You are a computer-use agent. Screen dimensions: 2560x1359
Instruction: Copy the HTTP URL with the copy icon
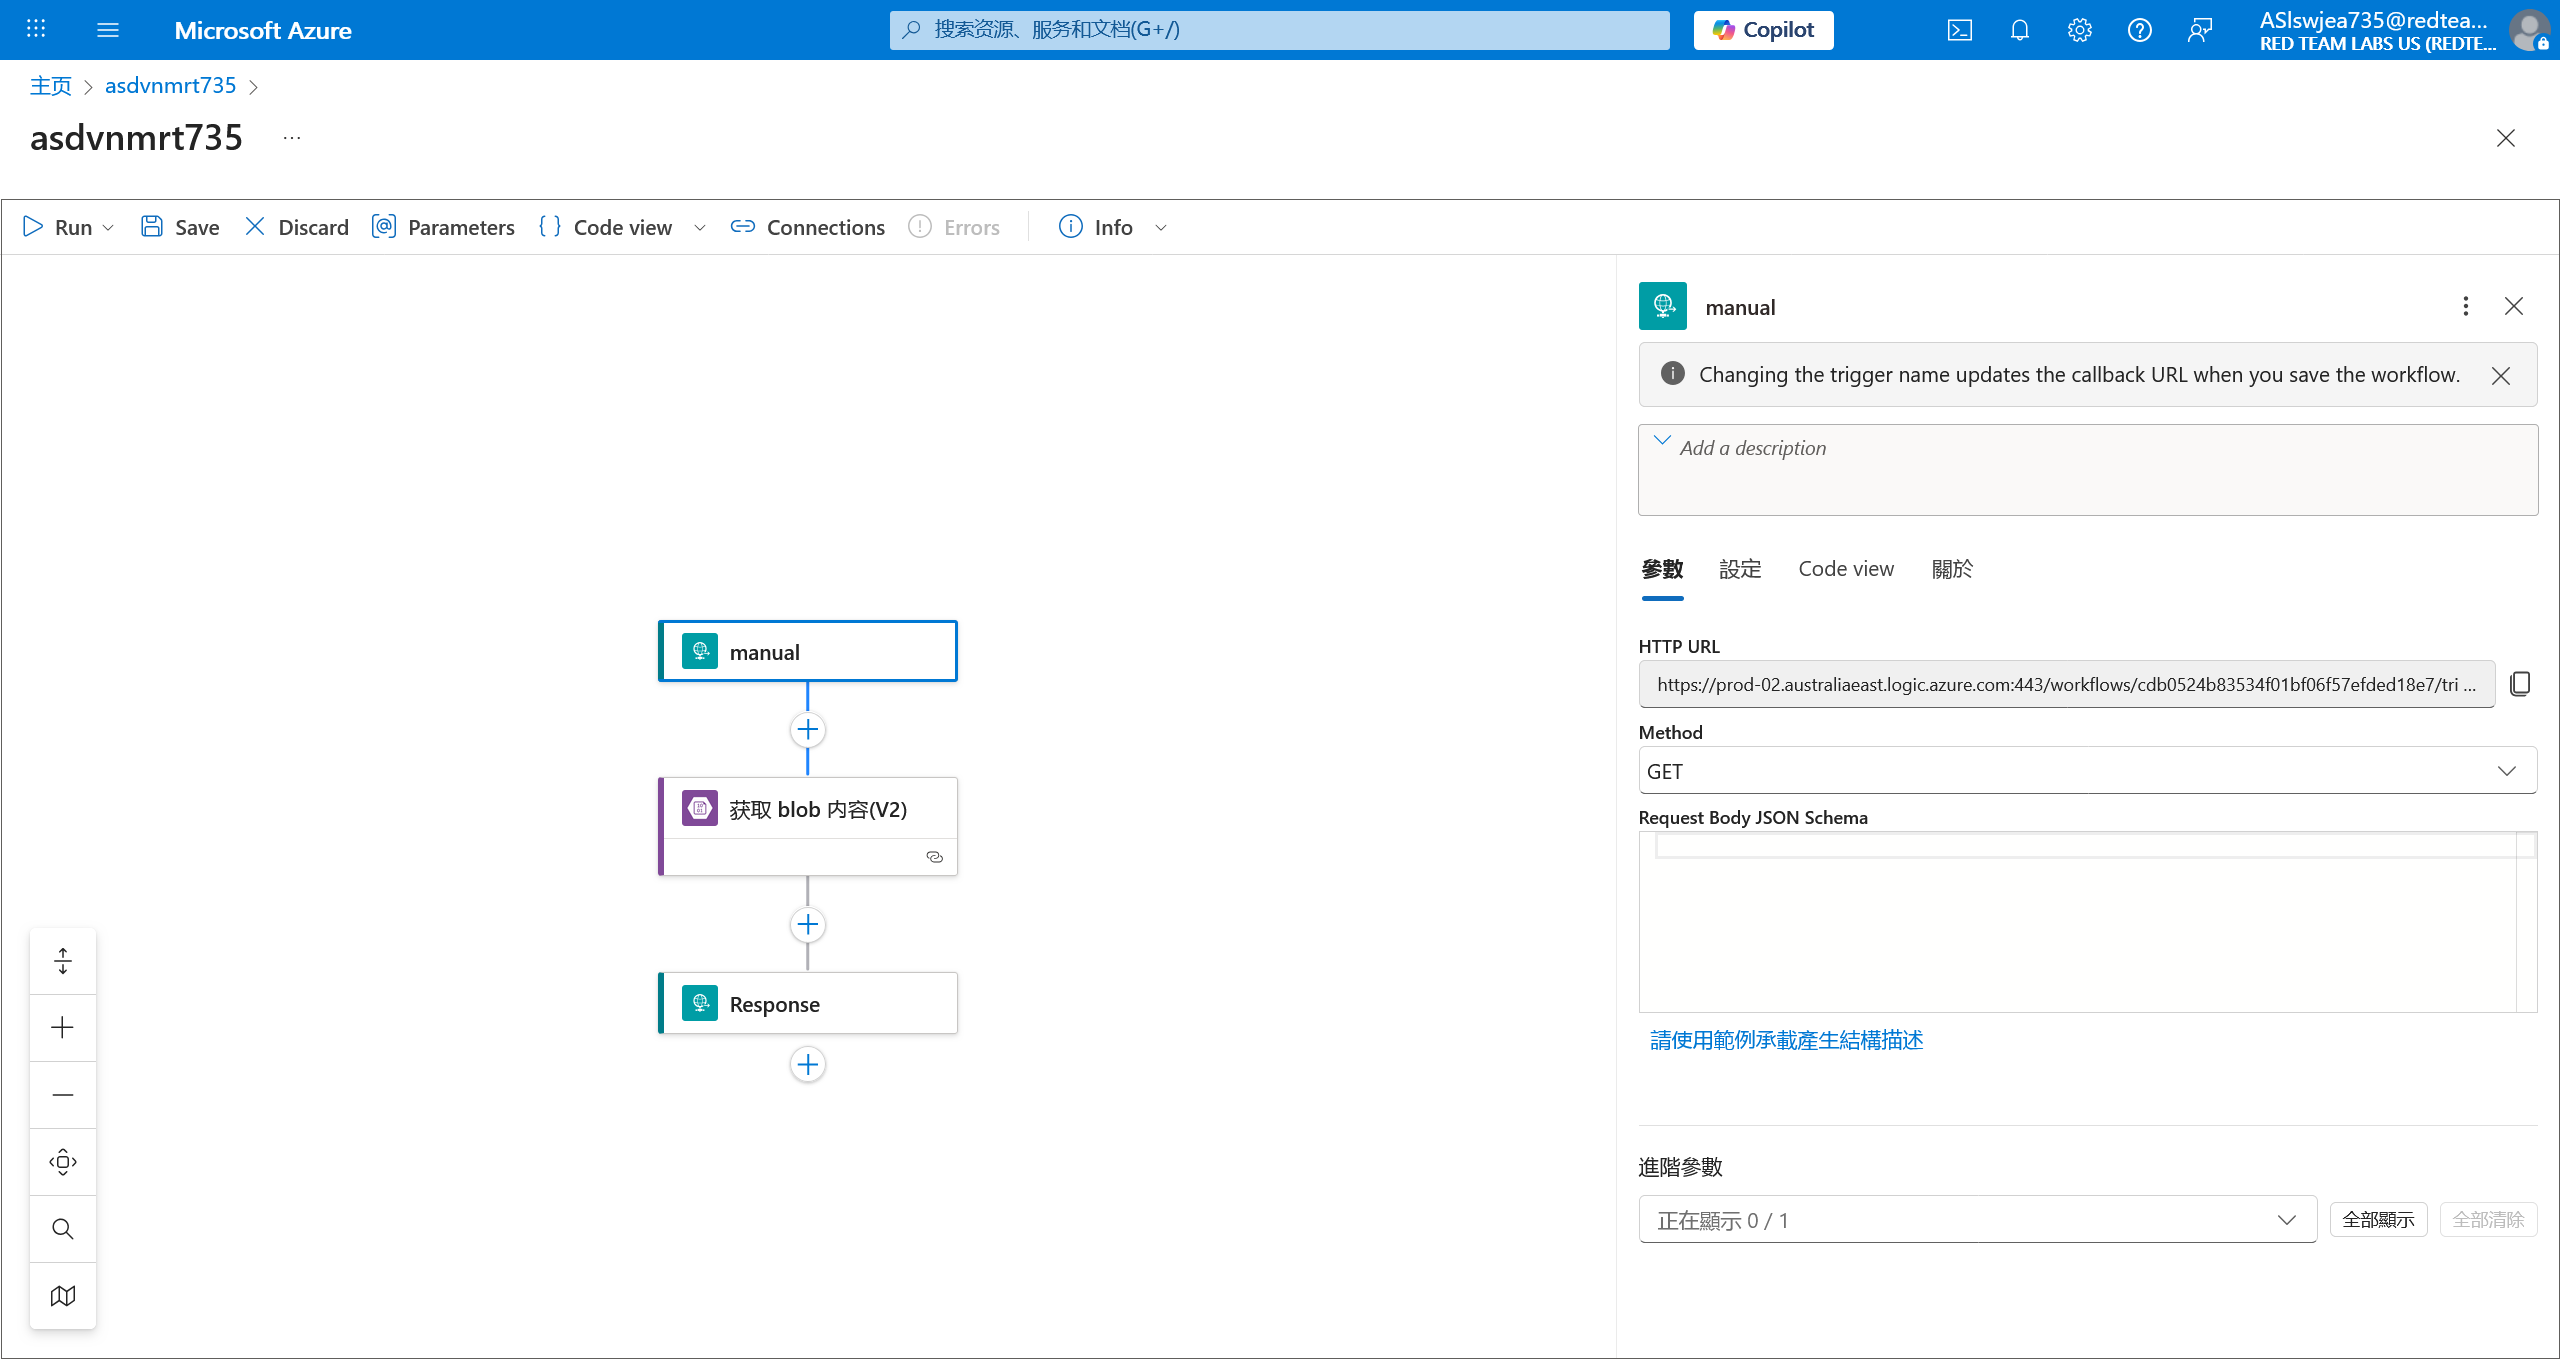2520,684
